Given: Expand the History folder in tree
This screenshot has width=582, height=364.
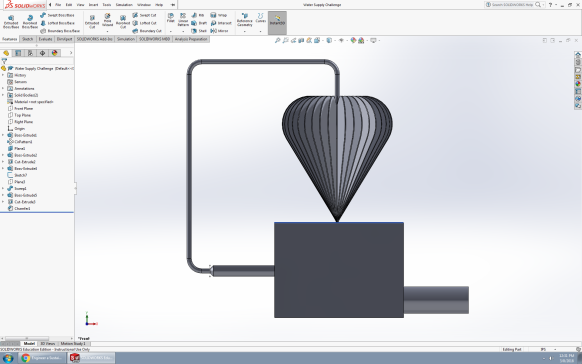Looking at the screenshot, I should [x=3, y=75].
